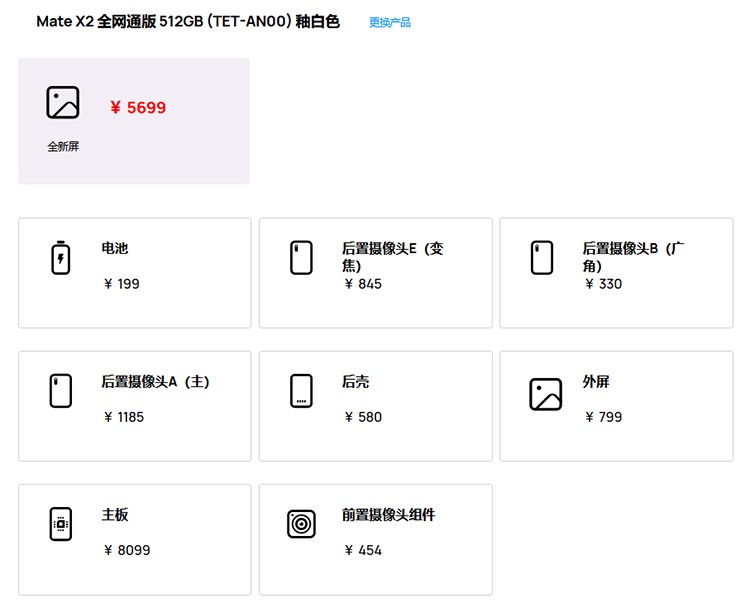The width and height of the screenshot is (750, 603).
Task: Select the red ¥ 5699 price
Action: (138, 108)
